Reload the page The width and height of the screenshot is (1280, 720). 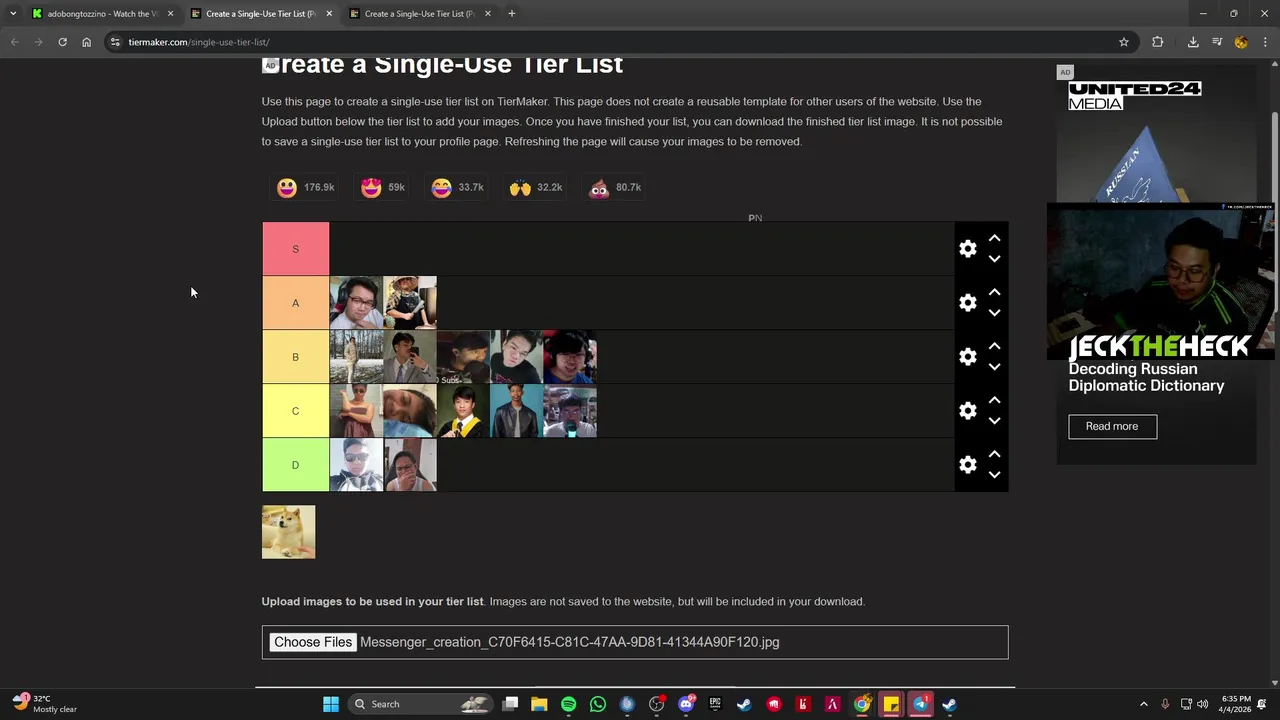pos(62,42)
